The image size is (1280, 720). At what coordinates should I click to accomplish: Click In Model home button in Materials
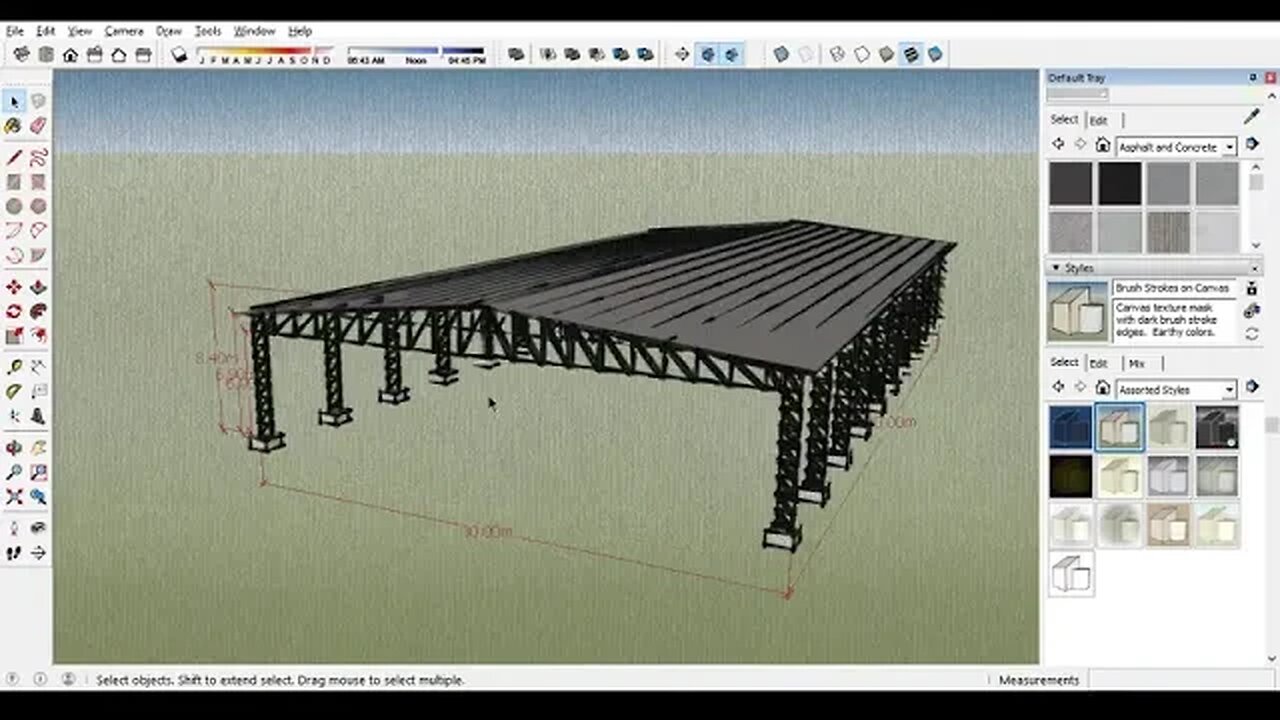(1102, 145)
